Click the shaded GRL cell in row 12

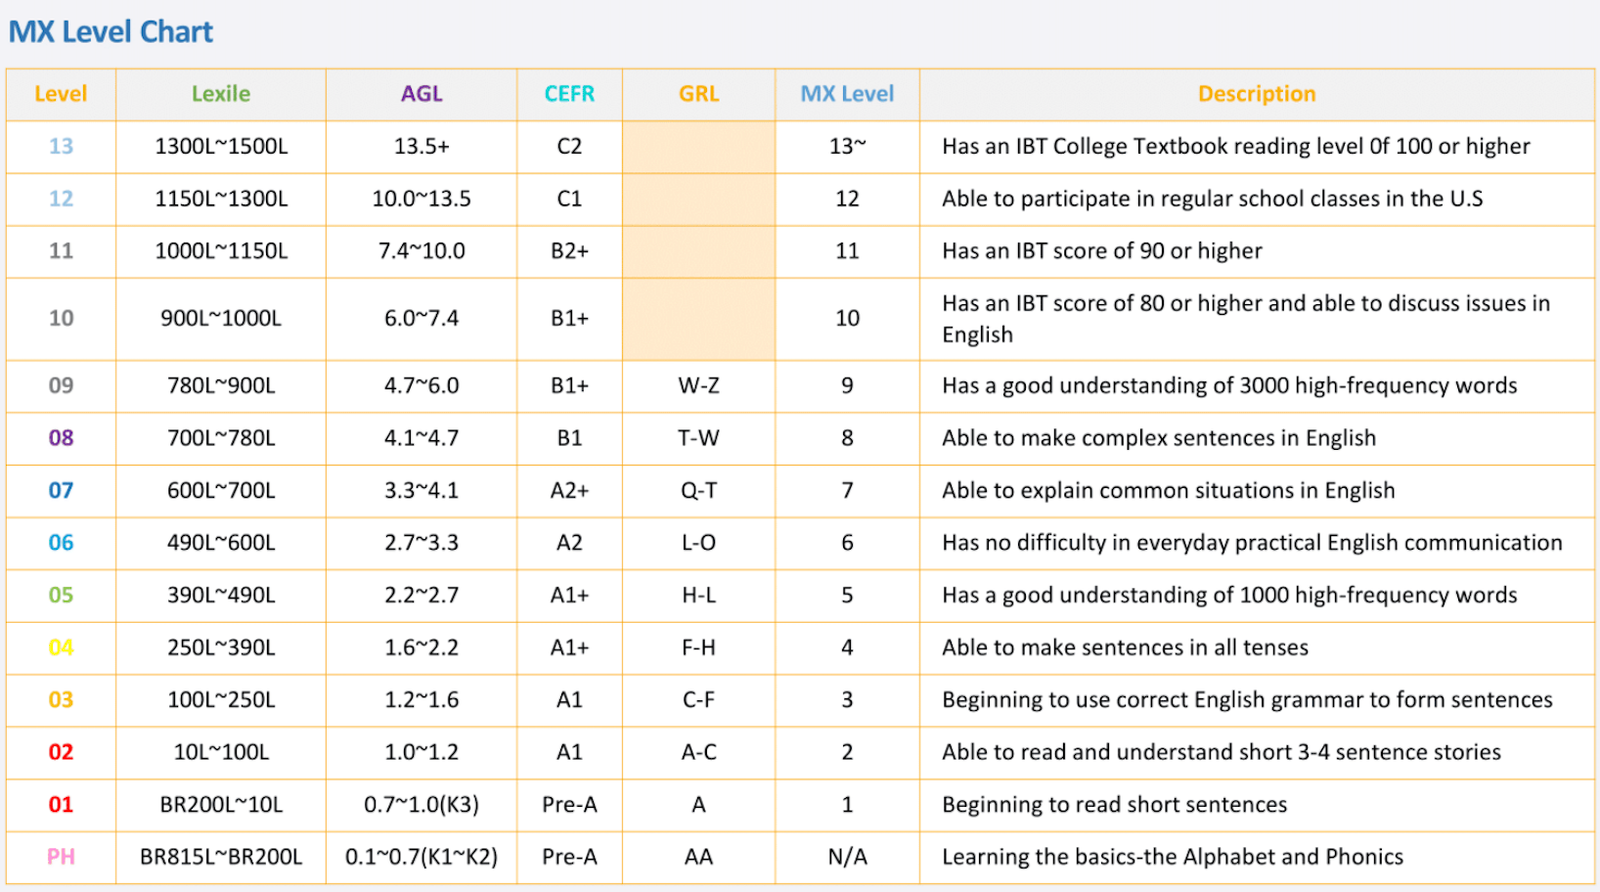coord(698,199)
